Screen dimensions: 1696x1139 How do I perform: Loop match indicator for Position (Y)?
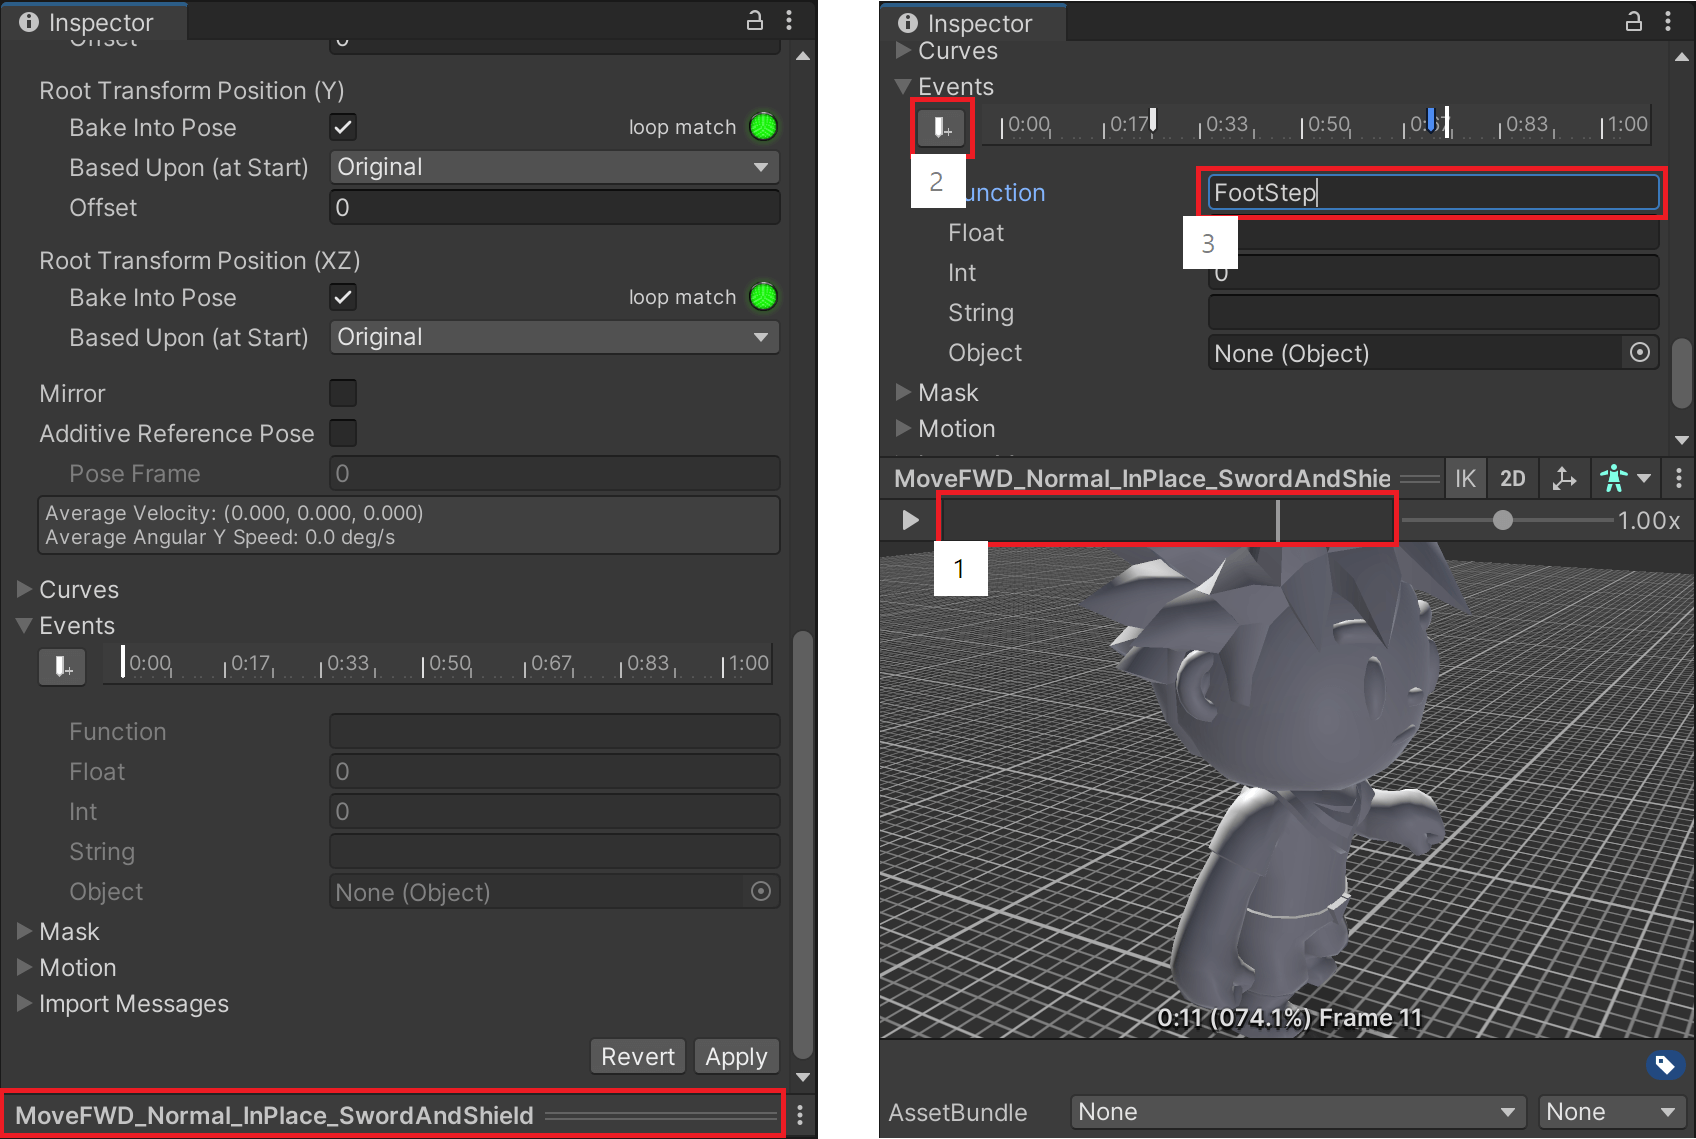763,127
